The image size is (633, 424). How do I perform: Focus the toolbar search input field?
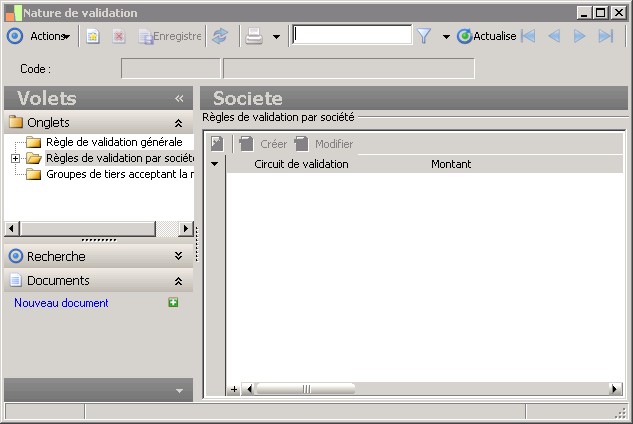(x=352, y=35)
